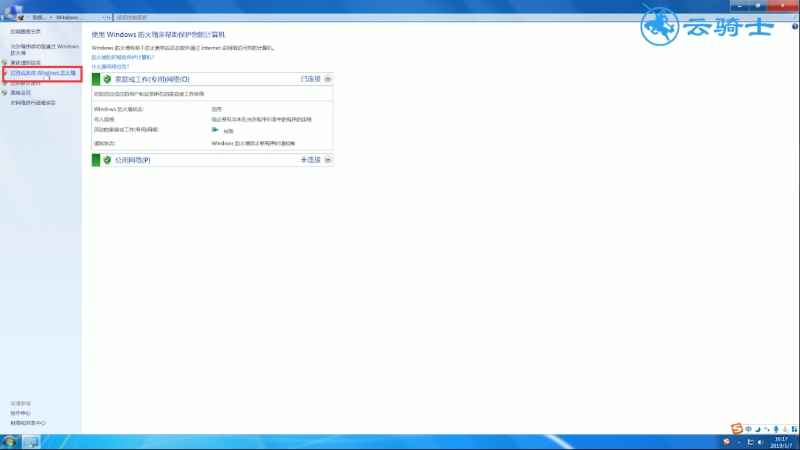Viewport: 800px width, 450px height.
Task: Click refresh button beside address bar
Action: 109,17
